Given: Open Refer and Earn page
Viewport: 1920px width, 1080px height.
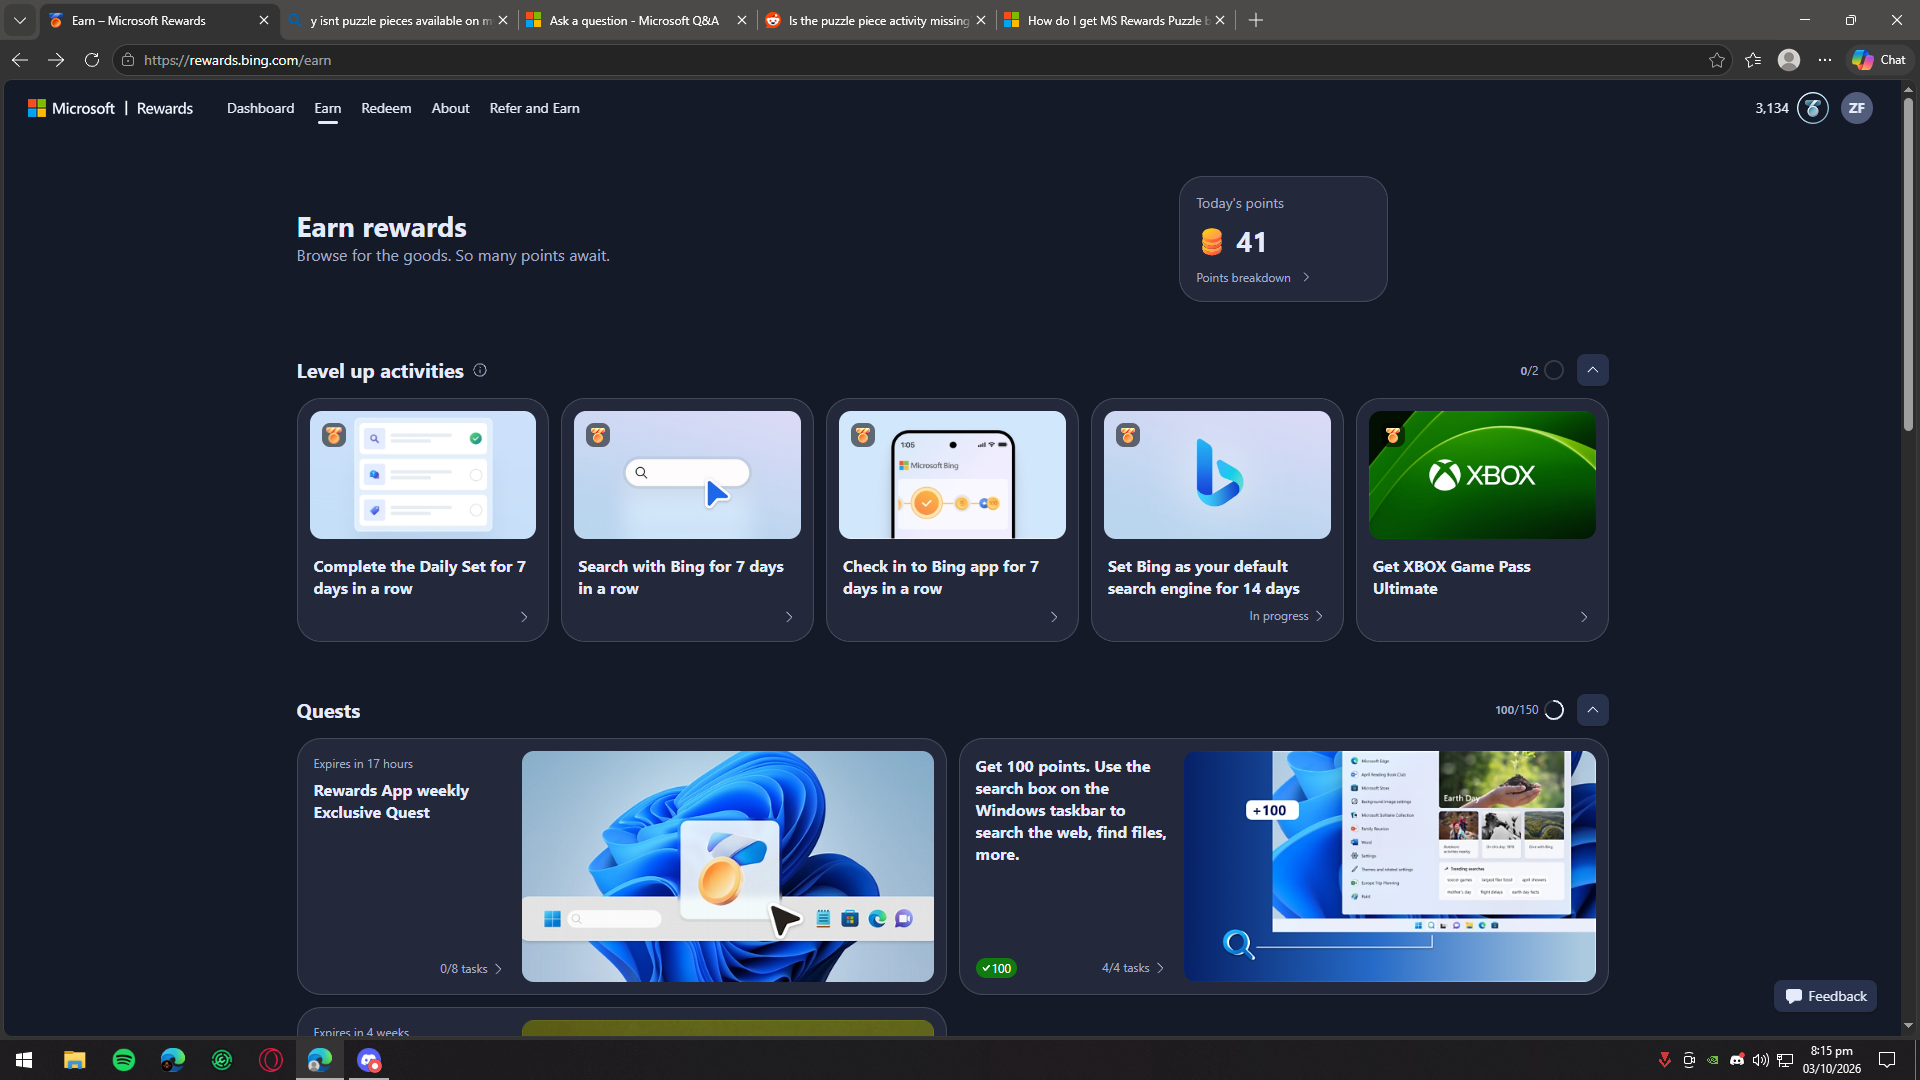Looking at the screenshot, I should [534, 108].
